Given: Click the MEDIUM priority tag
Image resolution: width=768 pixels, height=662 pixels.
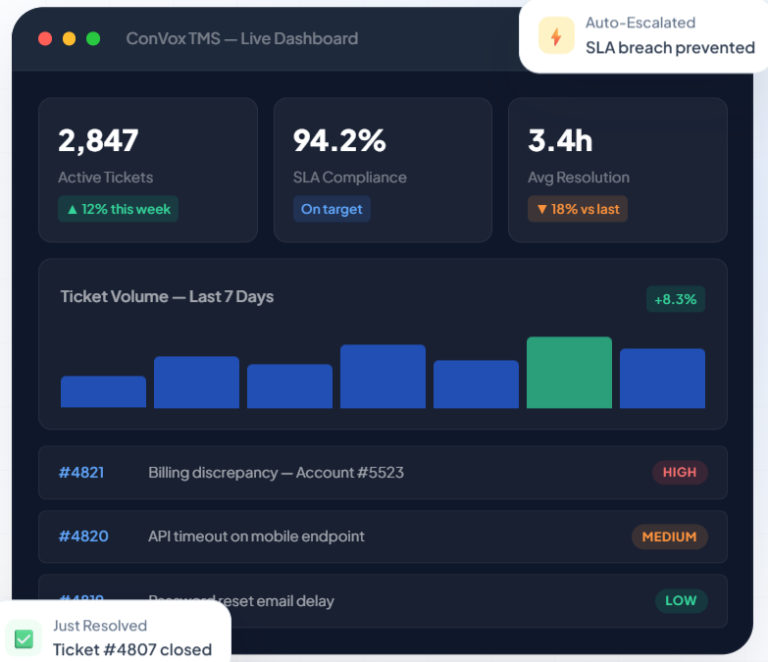Looking at the screenshot, I should [670, 537].
